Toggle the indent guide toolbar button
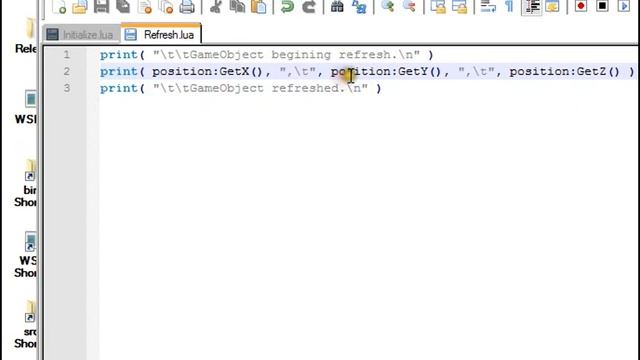The image size is (640, 360). coord(531,7)
